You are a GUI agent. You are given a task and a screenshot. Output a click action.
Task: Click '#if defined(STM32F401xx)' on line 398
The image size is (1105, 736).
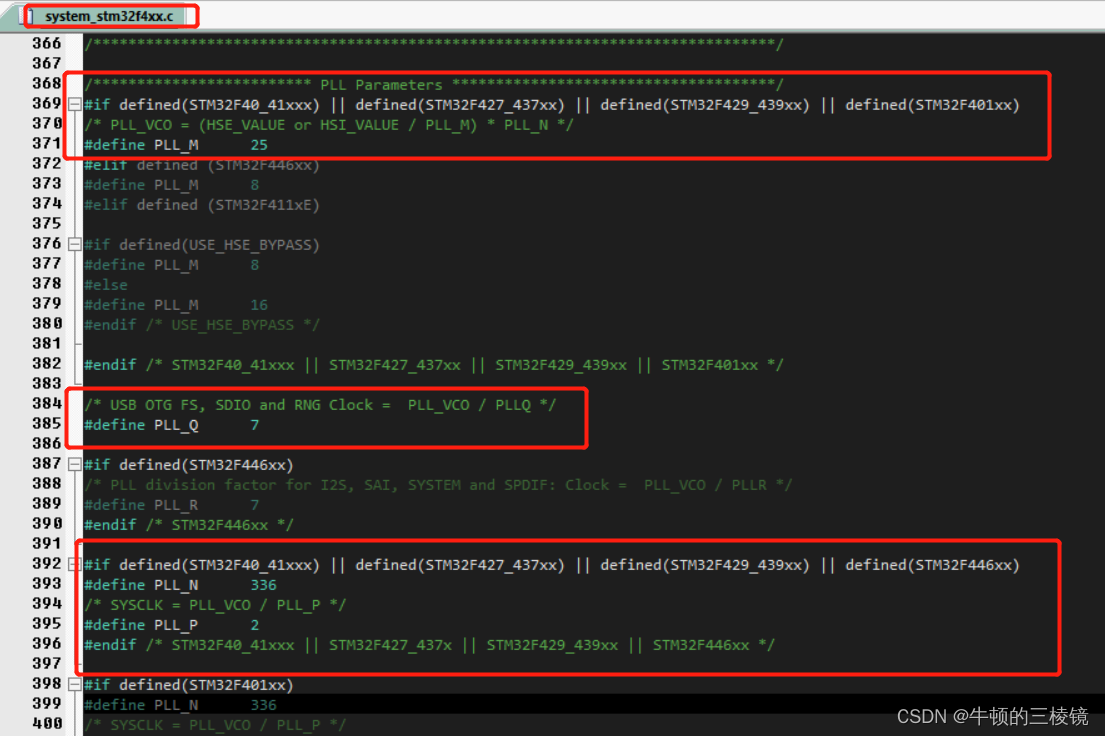click(x=188, y=685)
